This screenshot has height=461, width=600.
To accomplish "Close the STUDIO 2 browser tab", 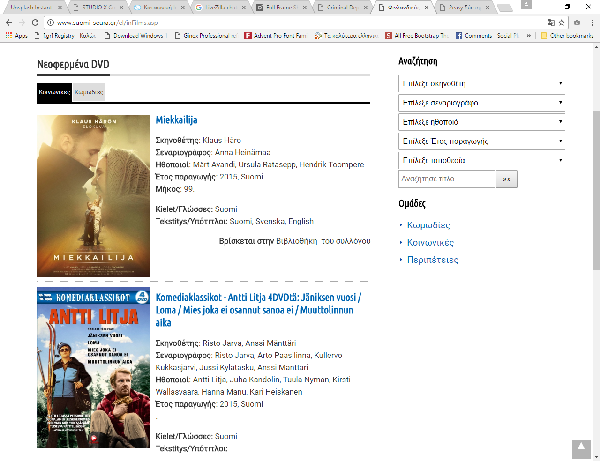I will (x=121, y=7).
